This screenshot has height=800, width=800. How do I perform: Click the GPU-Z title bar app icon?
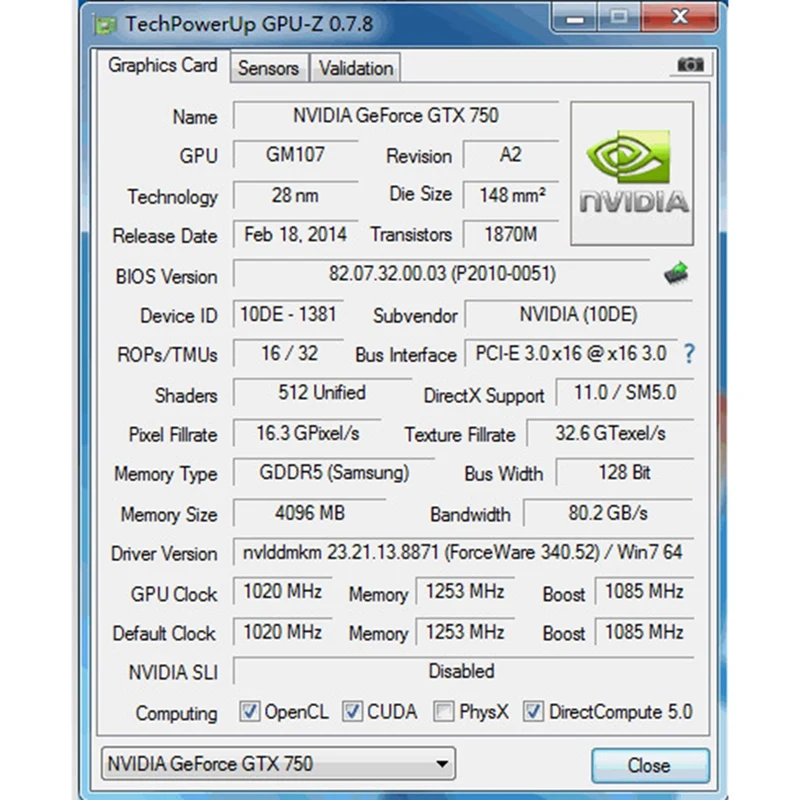pyautogui.click(x=105, y=25)
